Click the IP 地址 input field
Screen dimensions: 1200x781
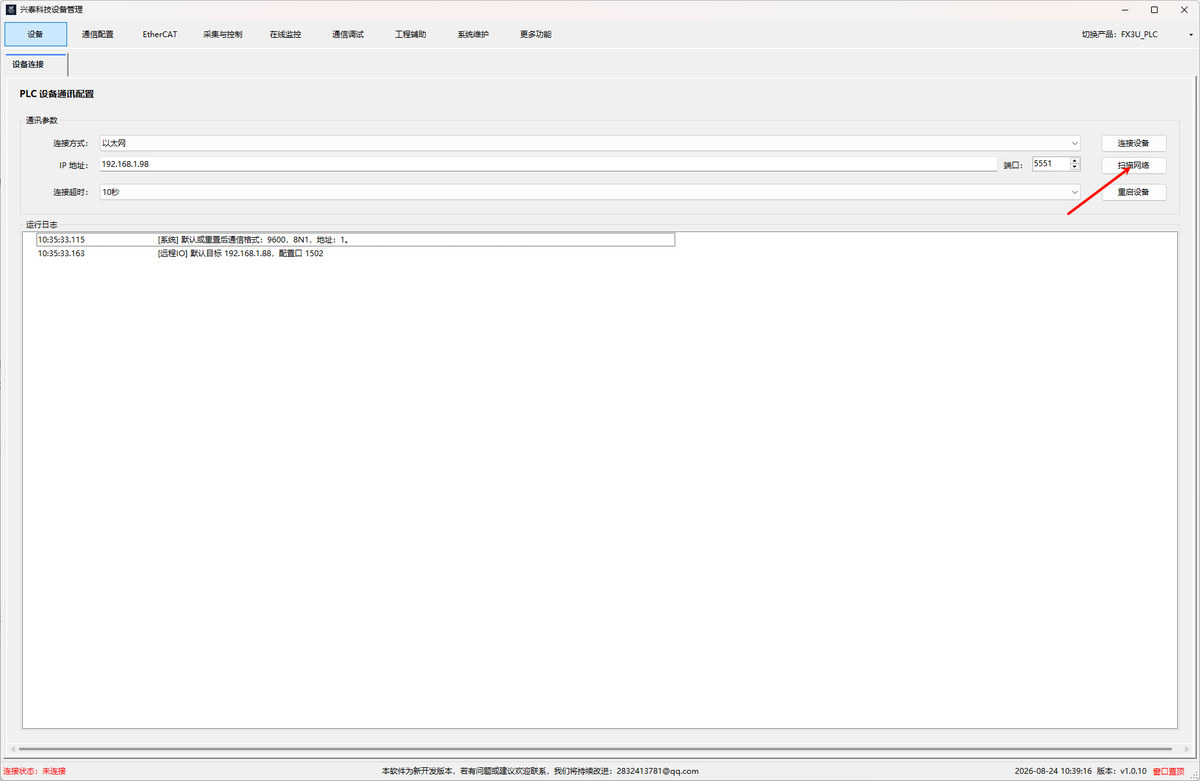(x=548, y=164)
